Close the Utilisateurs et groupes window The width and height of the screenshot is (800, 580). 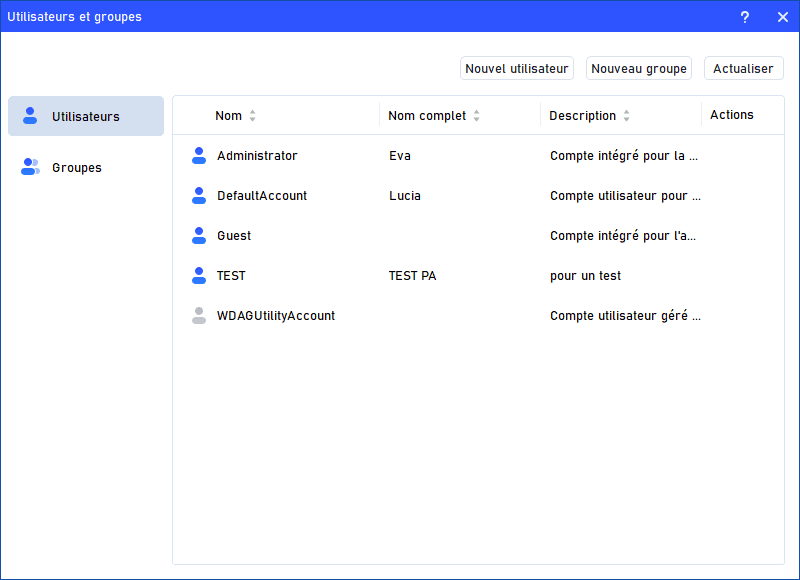coord(782,17)
